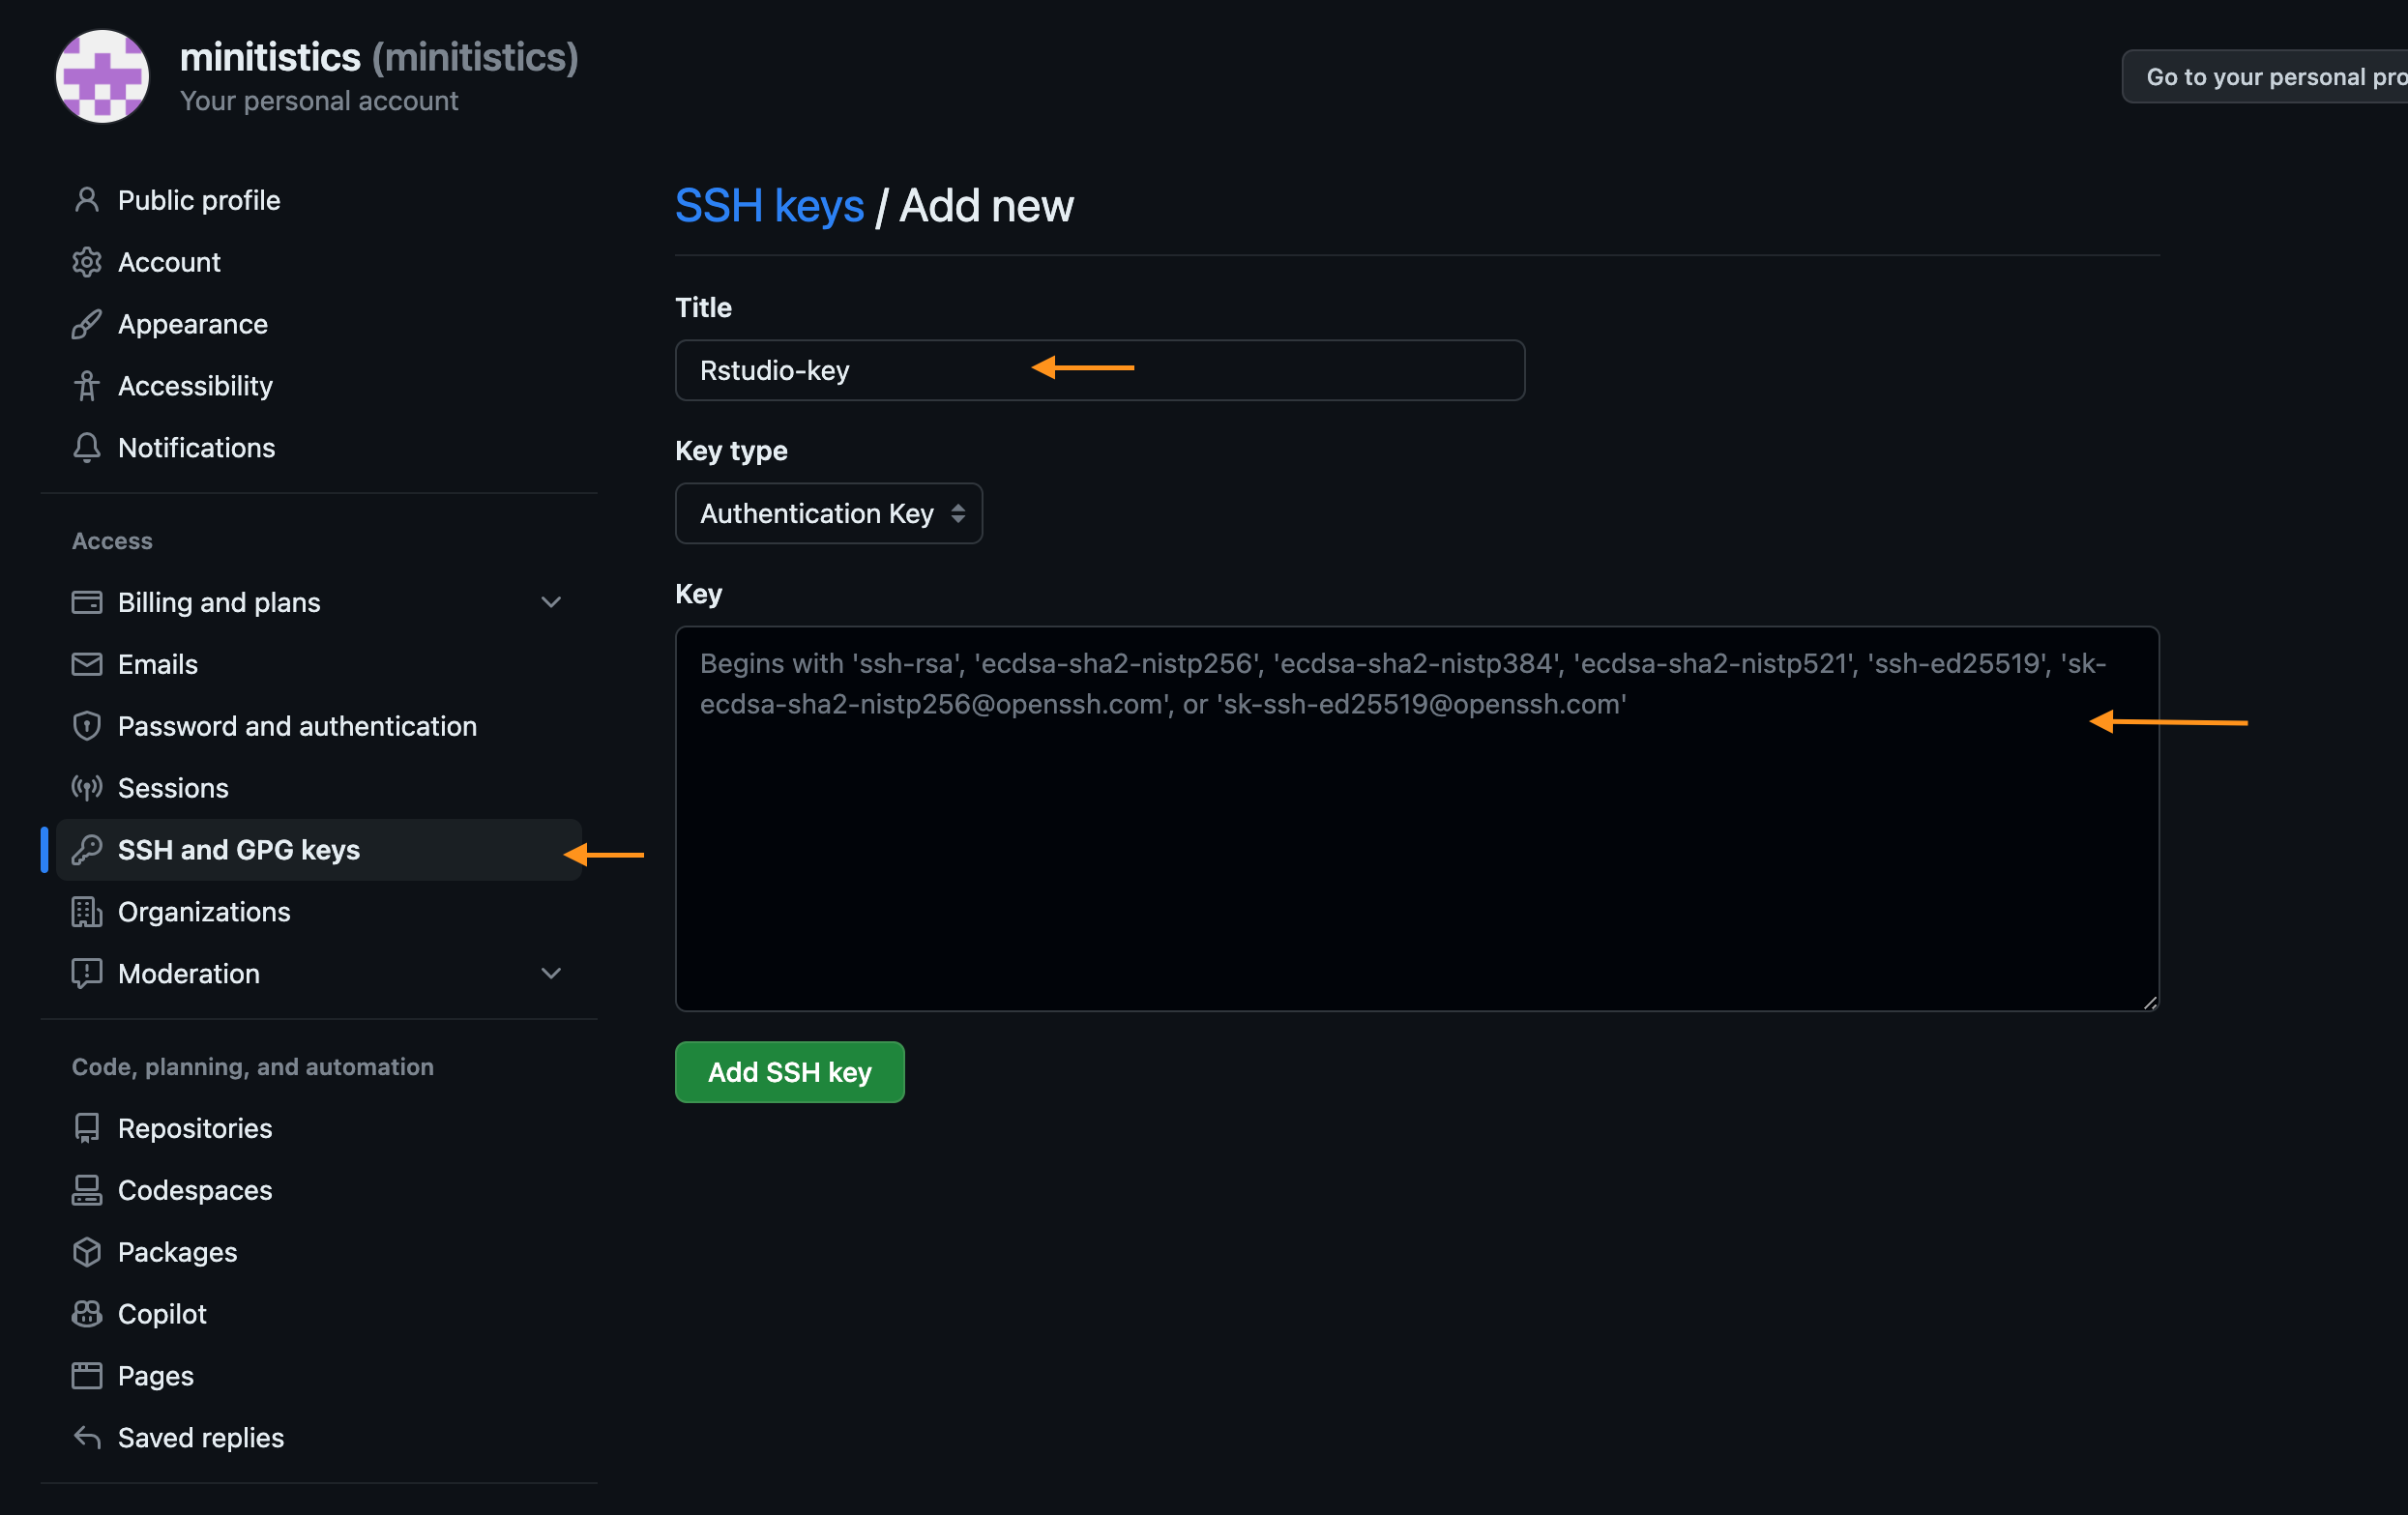Click the Account gear icon
This screenshot has width=2408, height=1515.
tap(87, 262)
